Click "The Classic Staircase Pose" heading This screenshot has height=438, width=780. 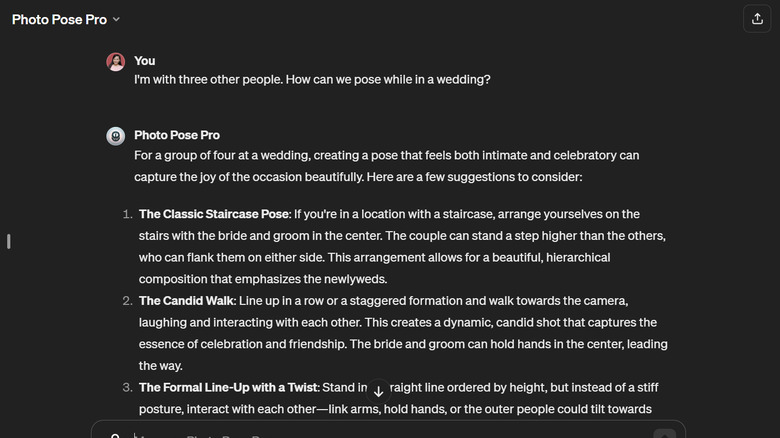[x=214, y=214]
